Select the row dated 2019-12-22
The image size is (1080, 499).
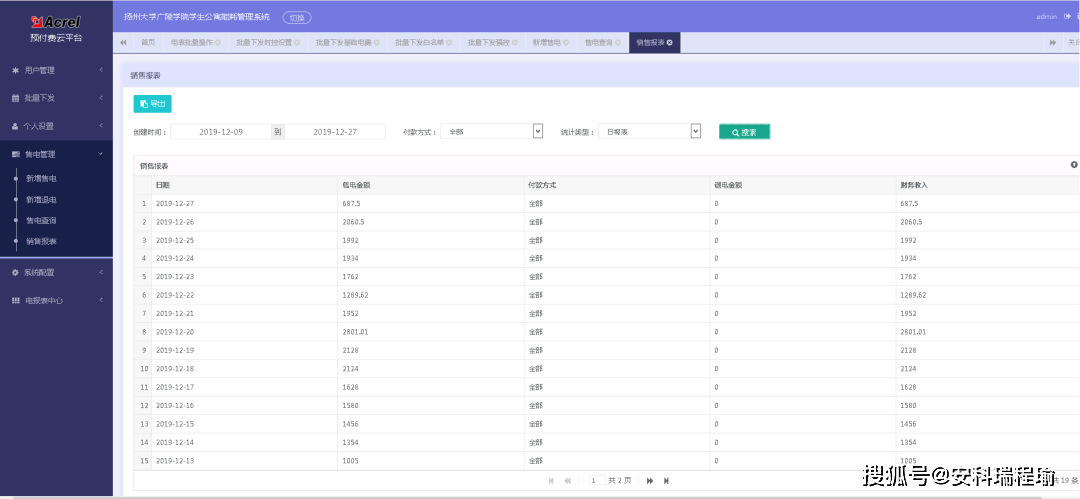606,295
